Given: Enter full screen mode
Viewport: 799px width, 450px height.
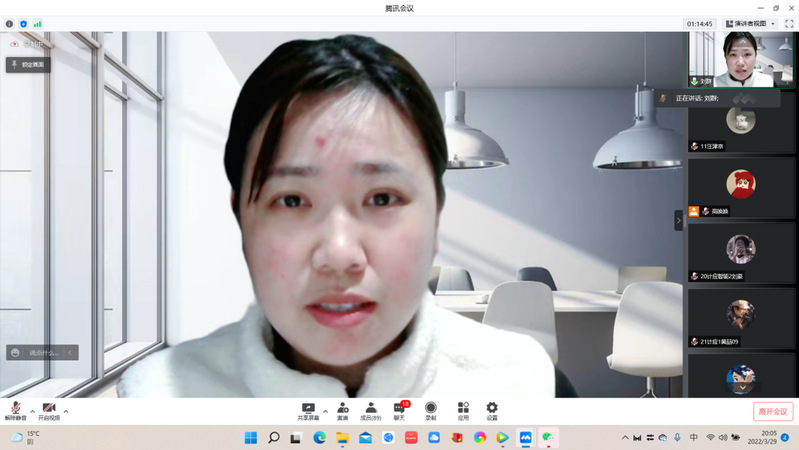Looking at the screenshot, I should (x=788, y=23).
